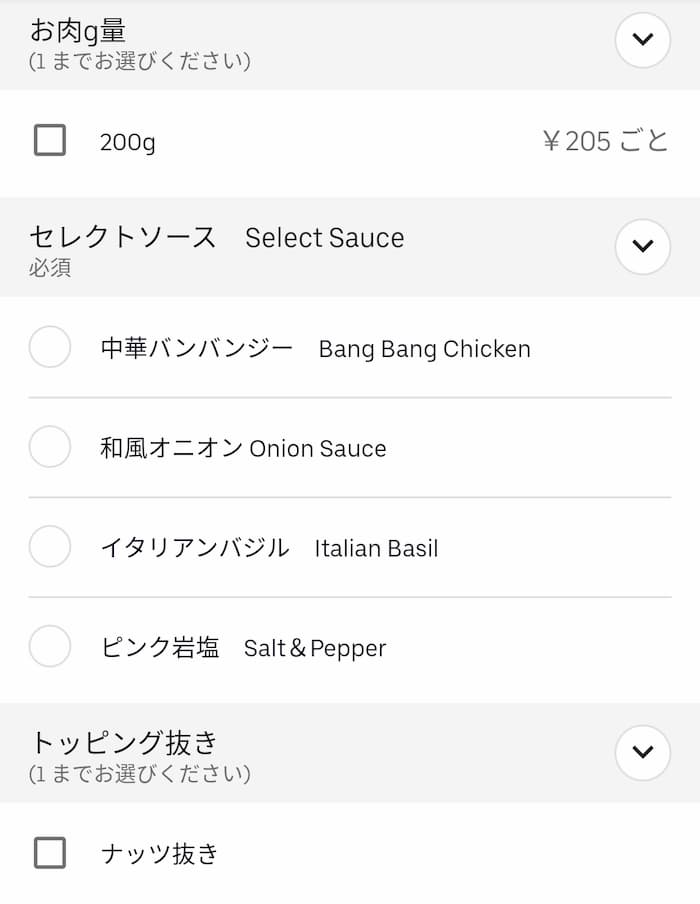Collapse the Select Sauce section chevron

[x=642, y=246]
